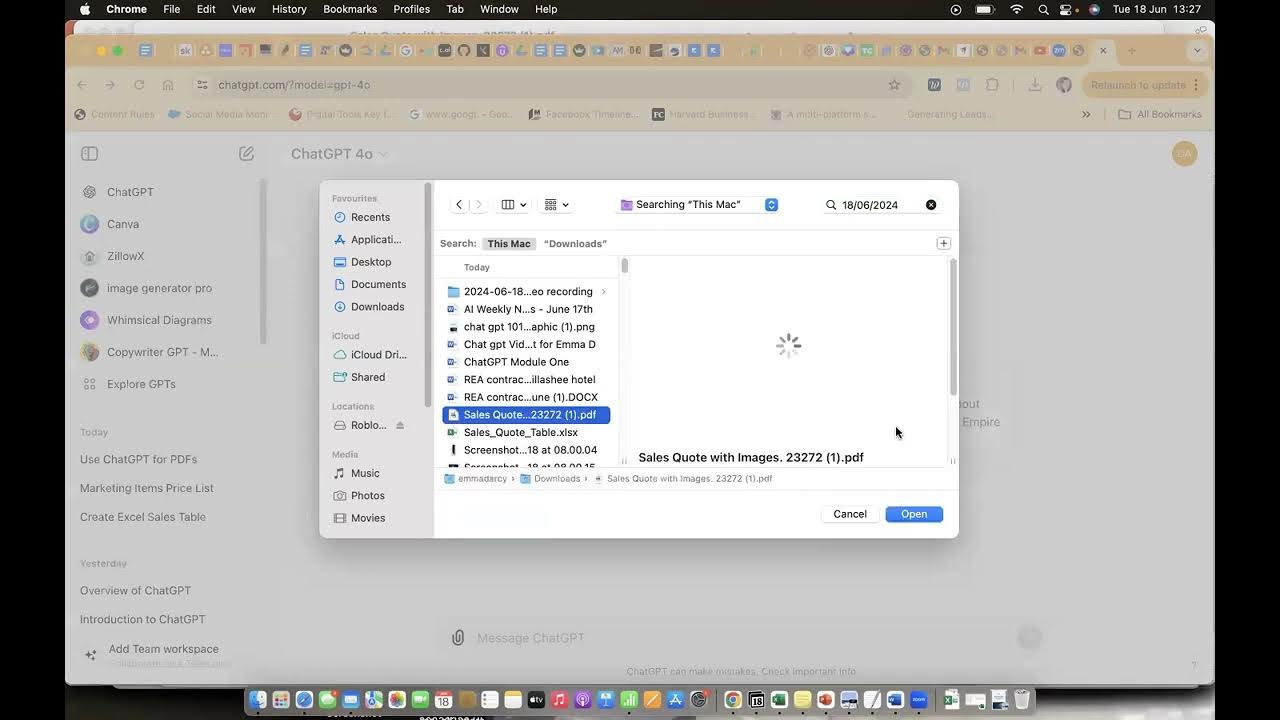Cancel the file dialog

850,514
